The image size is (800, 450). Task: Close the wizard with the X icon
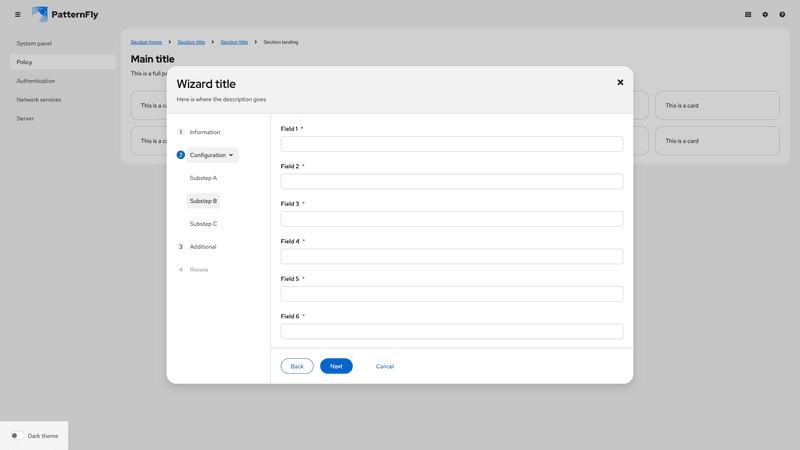click(620, 82)
